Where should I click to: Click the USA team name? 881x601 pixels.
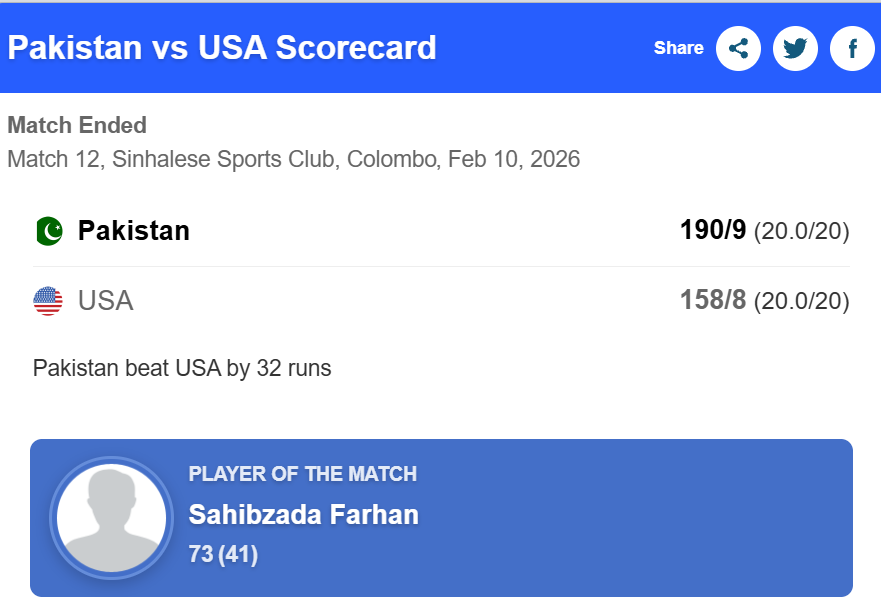pos(105,301)
